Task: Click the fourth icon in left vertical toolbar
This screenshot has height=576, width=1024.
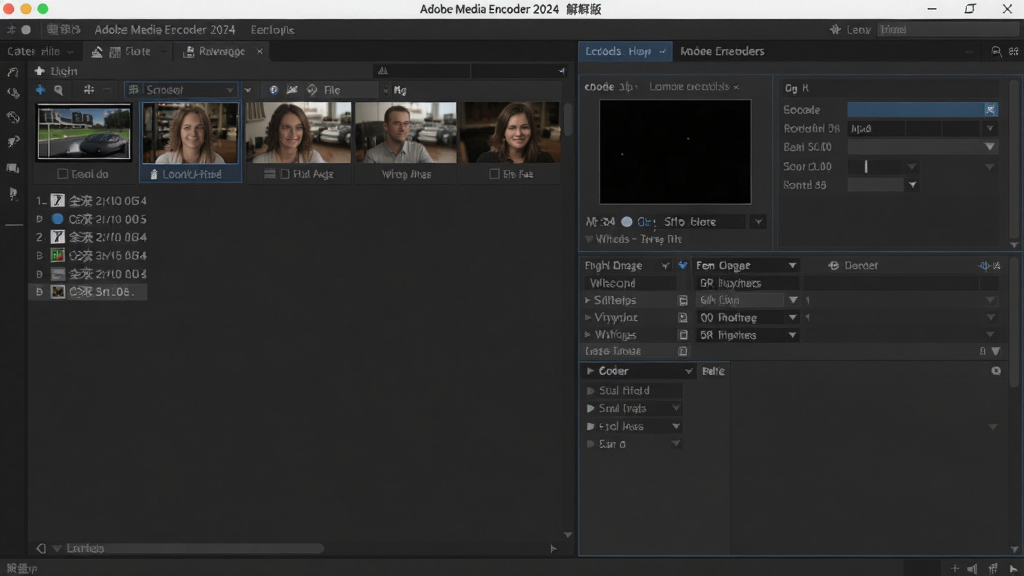Action: [12, 142]
